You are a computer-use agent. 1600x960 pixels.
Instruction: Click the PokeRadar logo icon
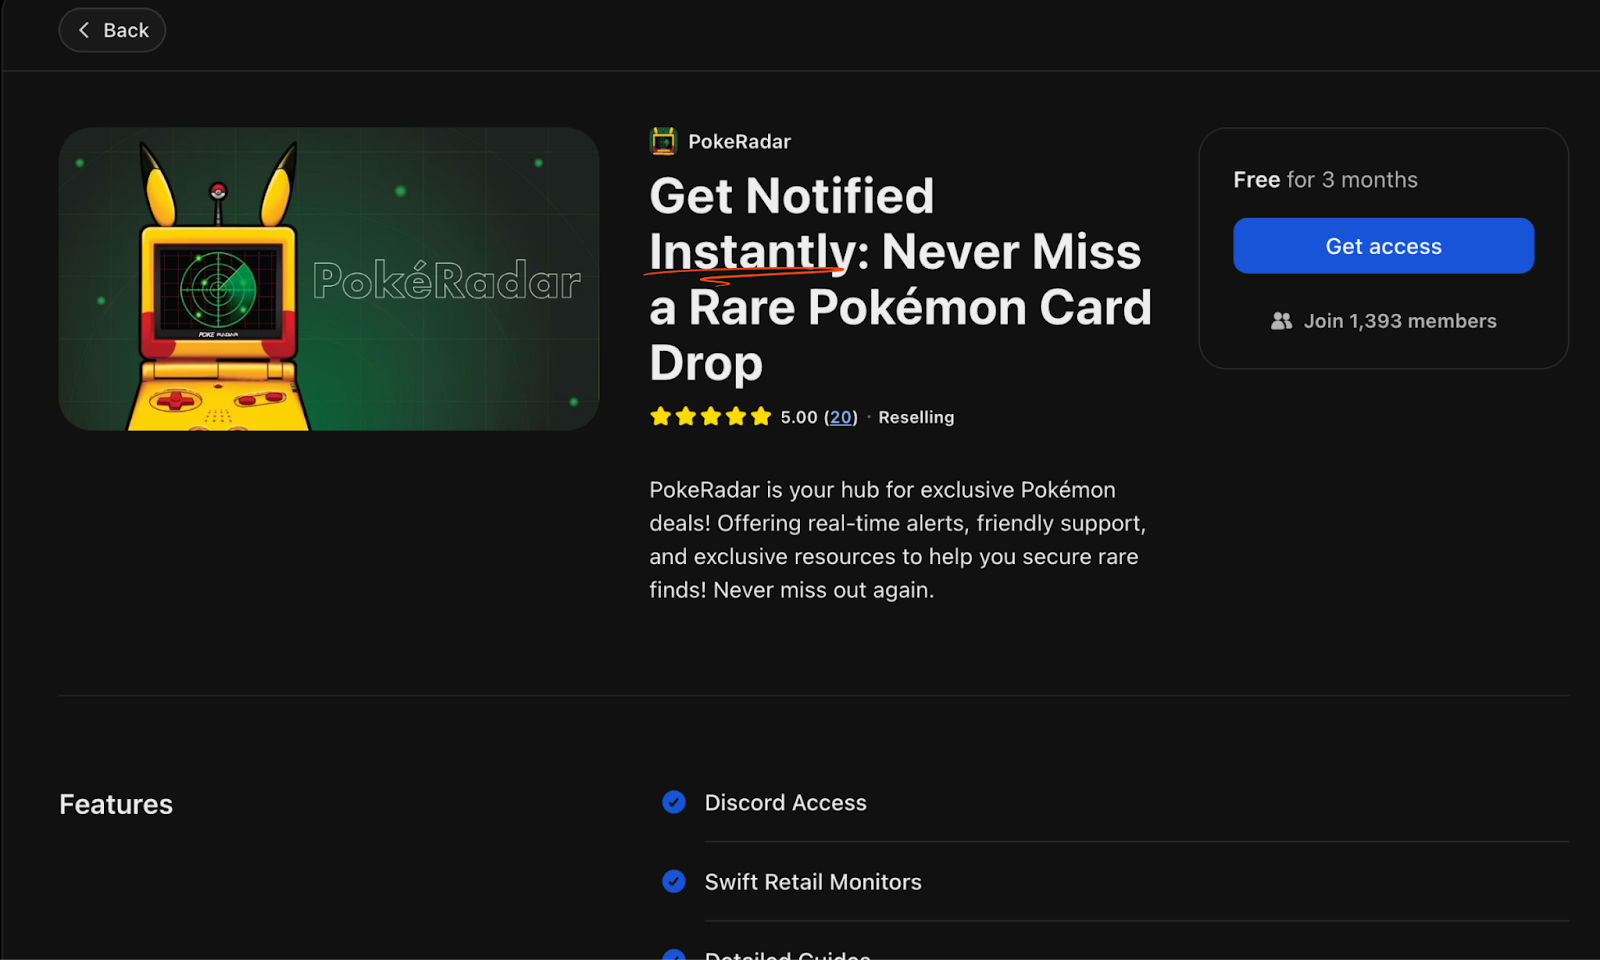(x=663, y=141)
